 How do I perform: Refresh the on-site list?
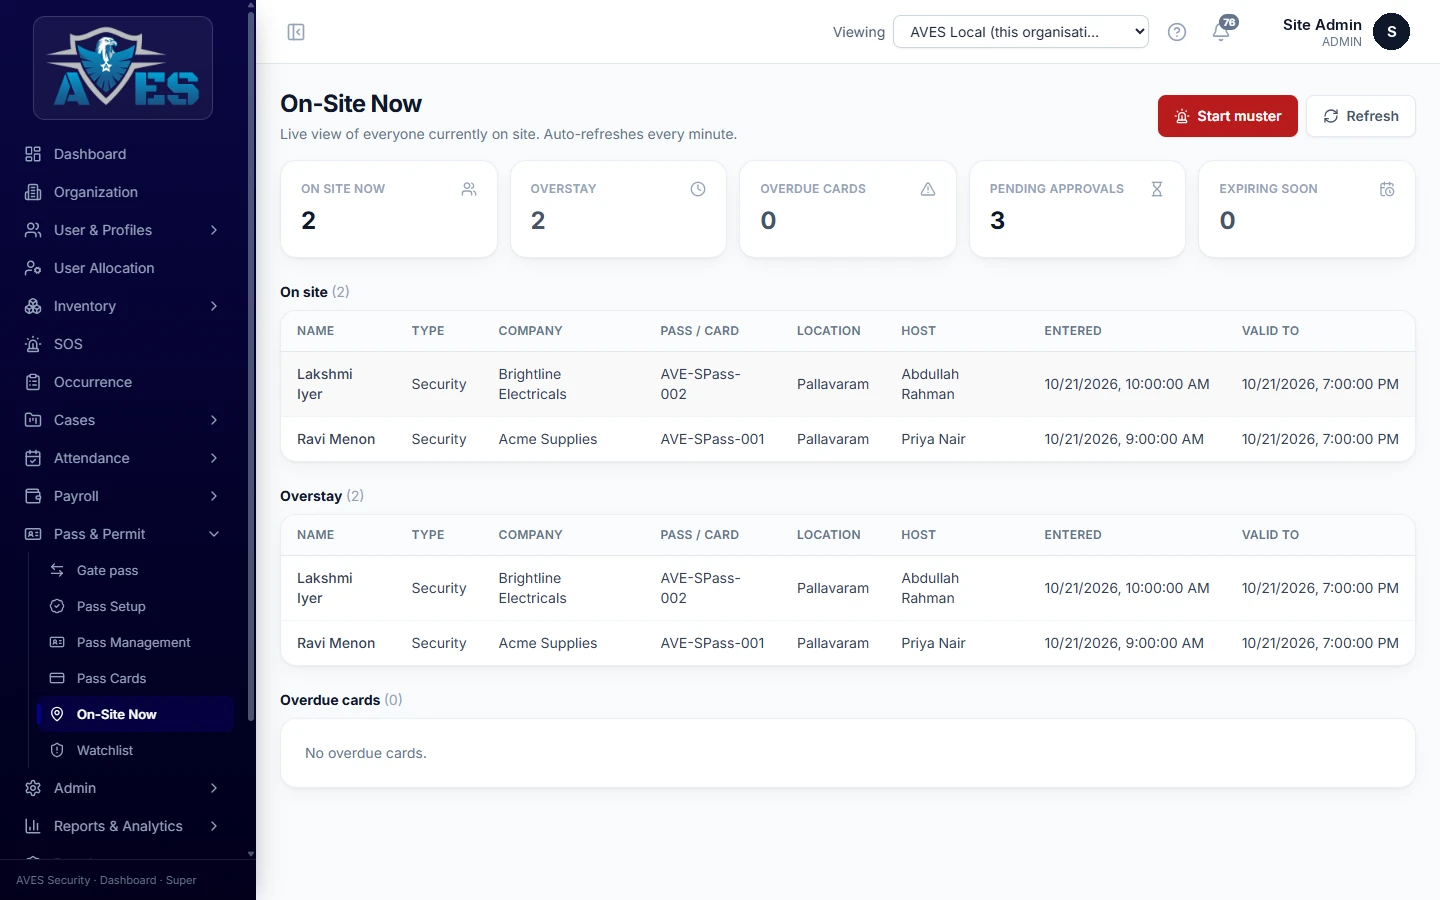1361,116
